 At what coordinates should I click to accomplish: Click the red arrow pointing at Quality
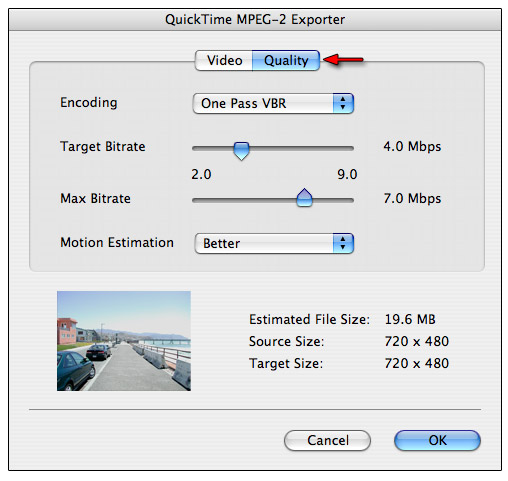(x=343, y=60)
